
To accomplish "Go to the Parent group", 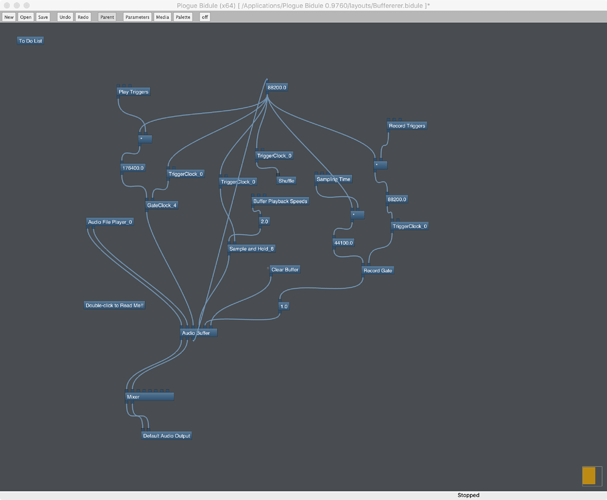I will coord(107,17).
